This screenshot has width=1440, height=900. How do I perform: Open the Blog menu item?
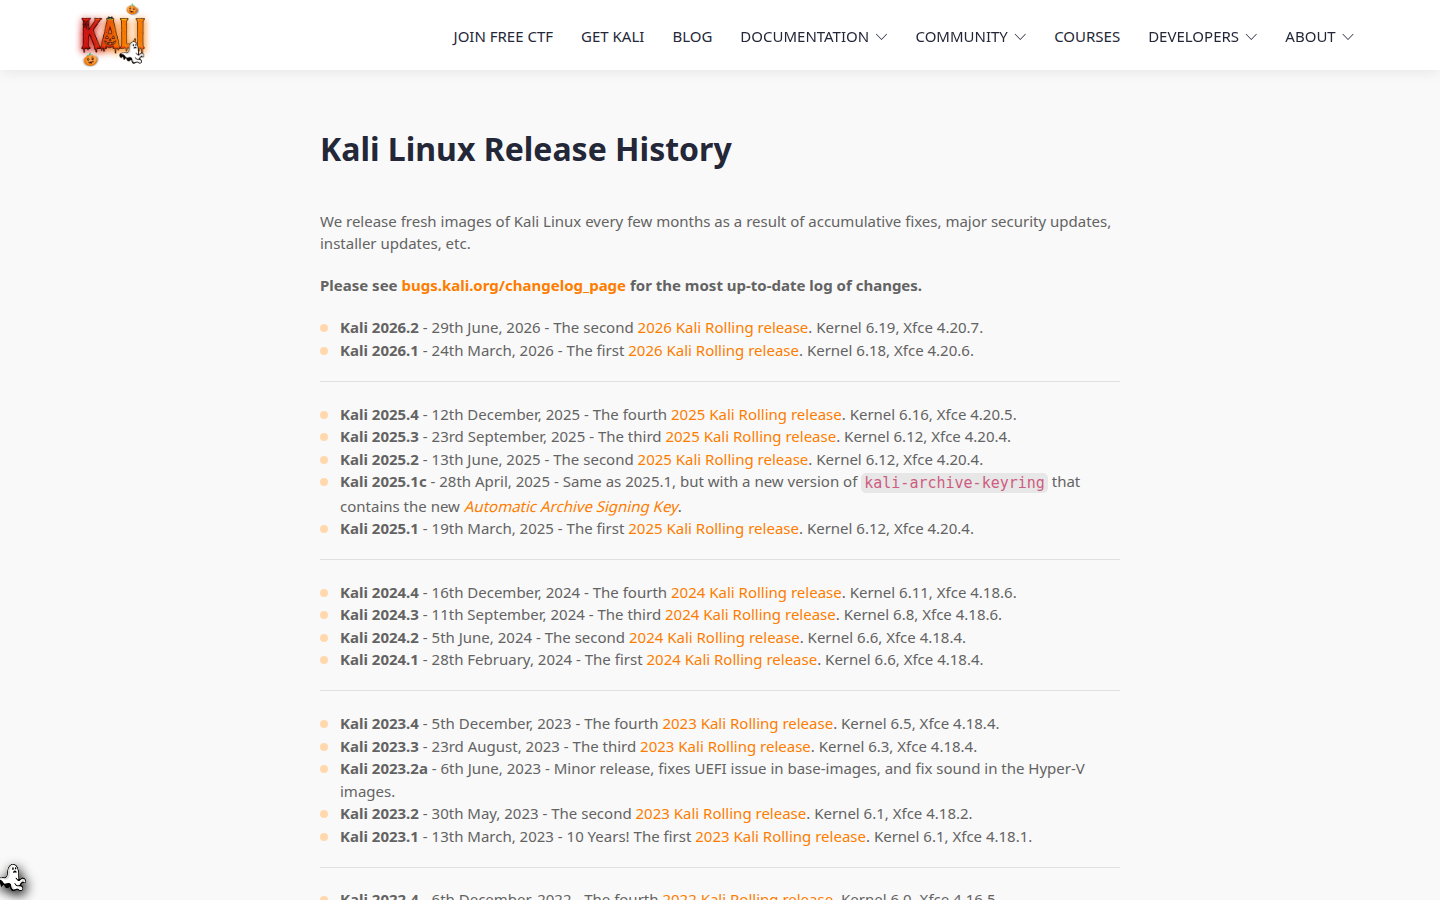(692, 37)
